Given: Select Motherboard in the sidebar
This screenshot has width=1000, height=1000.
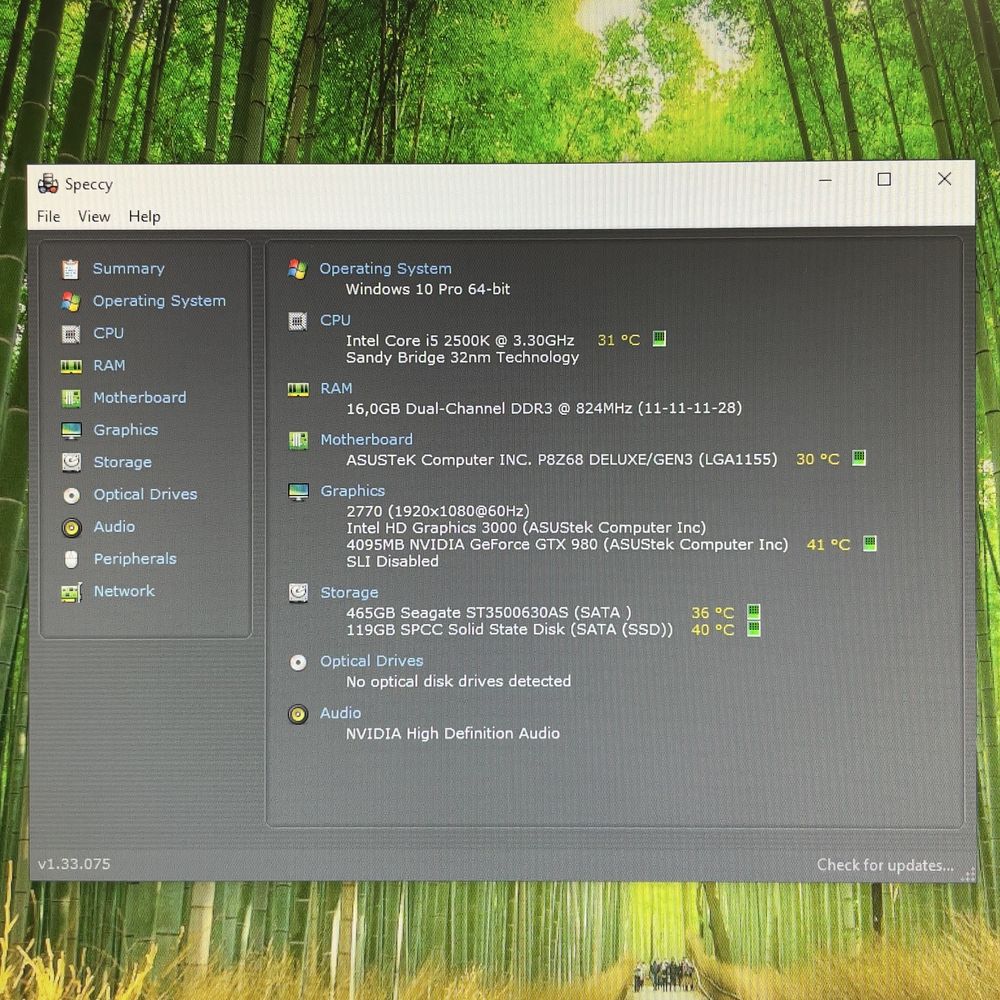Looking at the screenshot, I should [140, 397].
